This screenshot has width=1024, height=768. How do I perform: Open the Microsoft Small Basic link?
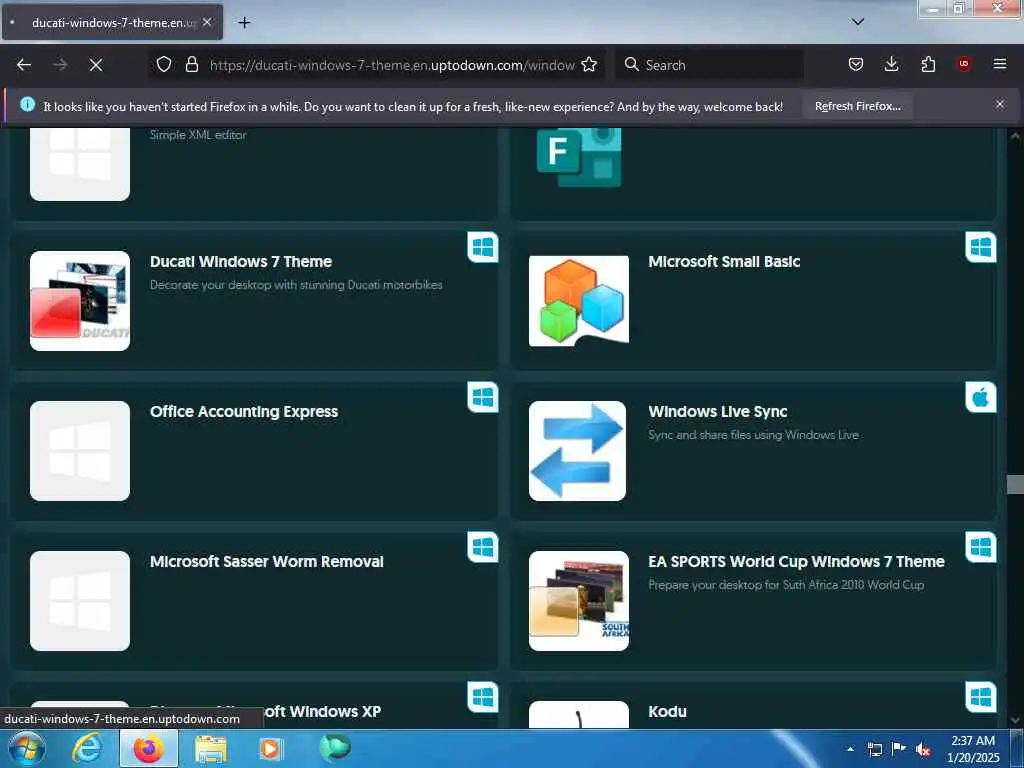[724, 262]
